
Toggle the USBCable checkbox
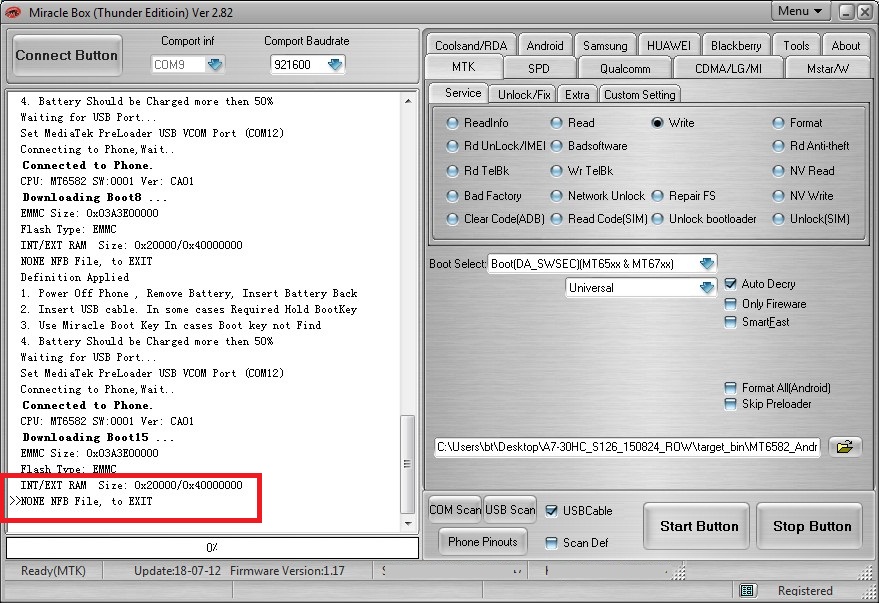(552, 511)
